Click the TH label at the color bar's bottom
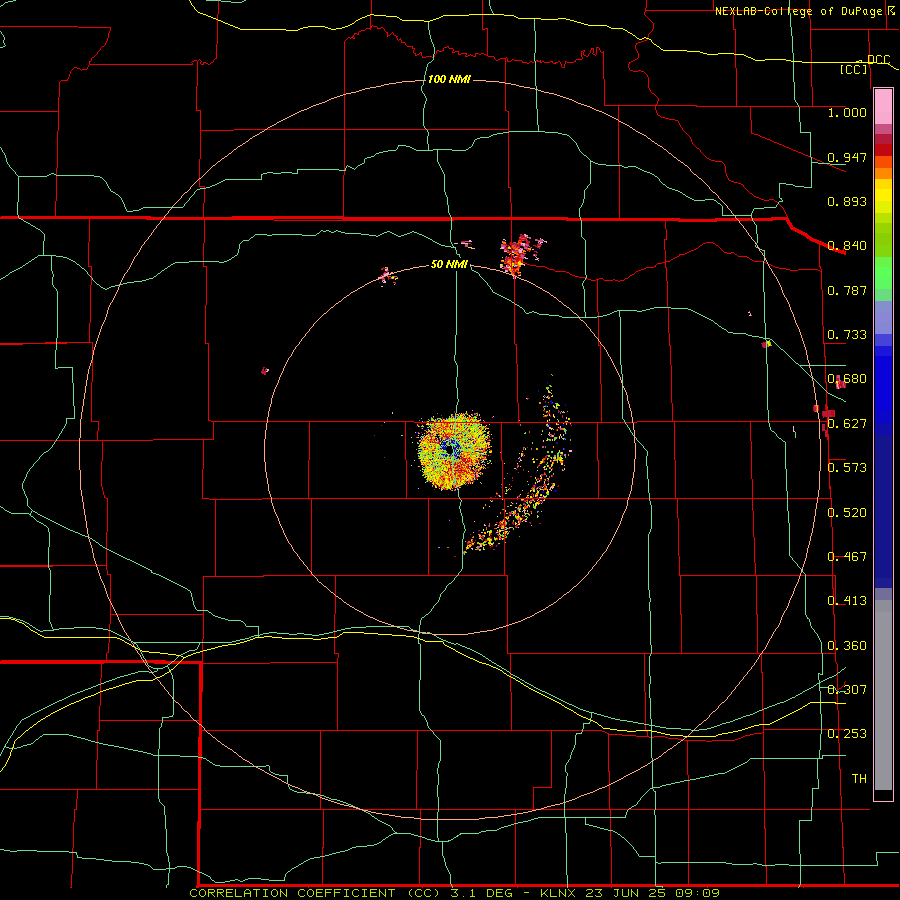The height and width of the screenshot is (900, 900). (859, 779)
